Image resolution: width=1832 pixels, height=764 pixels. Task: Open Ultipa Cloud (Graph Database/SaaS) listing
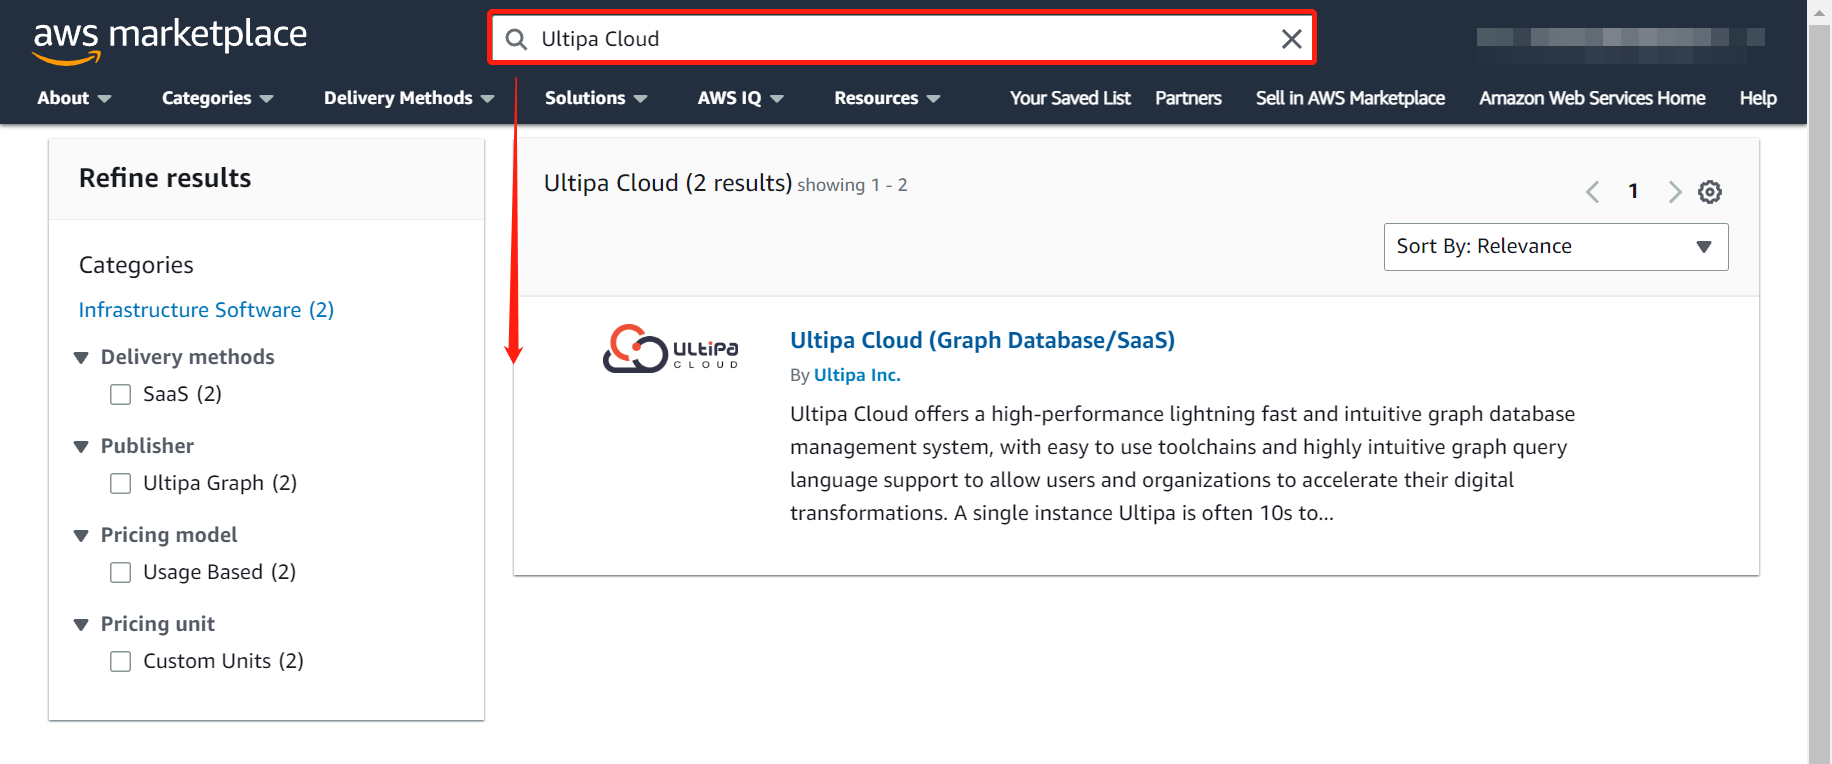pos(982,340)
